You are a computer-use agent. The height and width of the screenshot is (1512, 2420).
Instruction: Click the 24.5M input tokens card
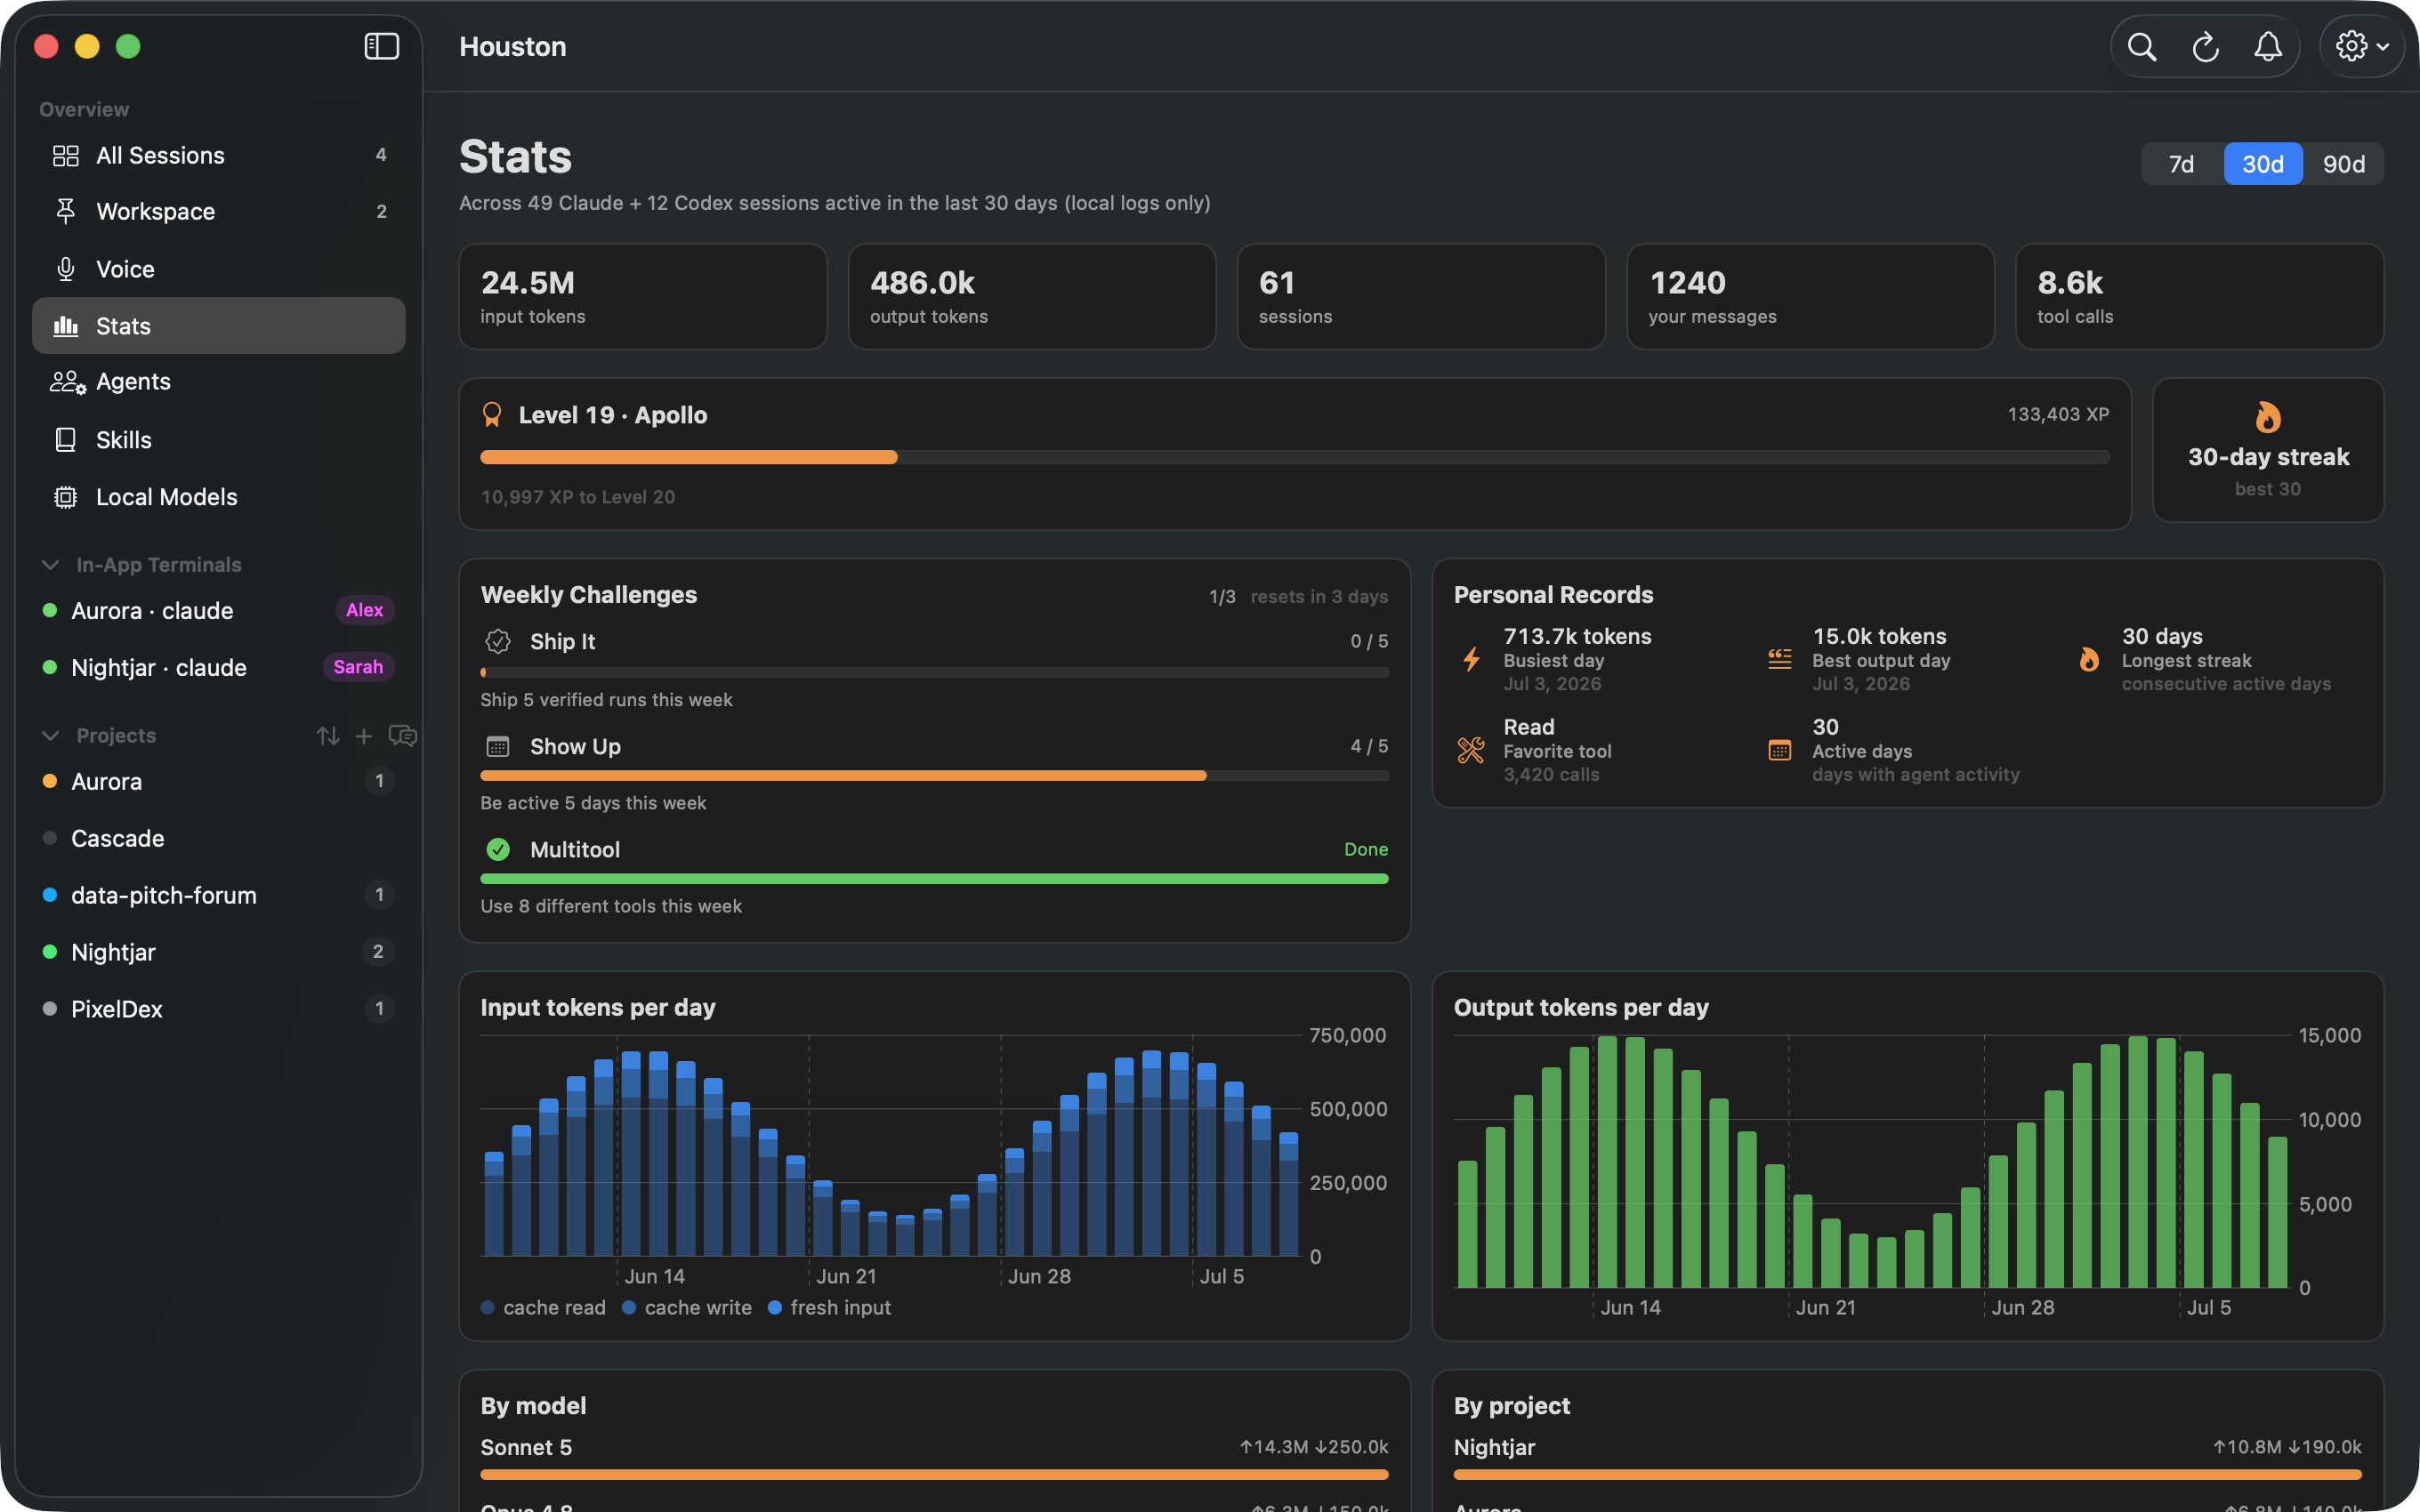[643, 297]
